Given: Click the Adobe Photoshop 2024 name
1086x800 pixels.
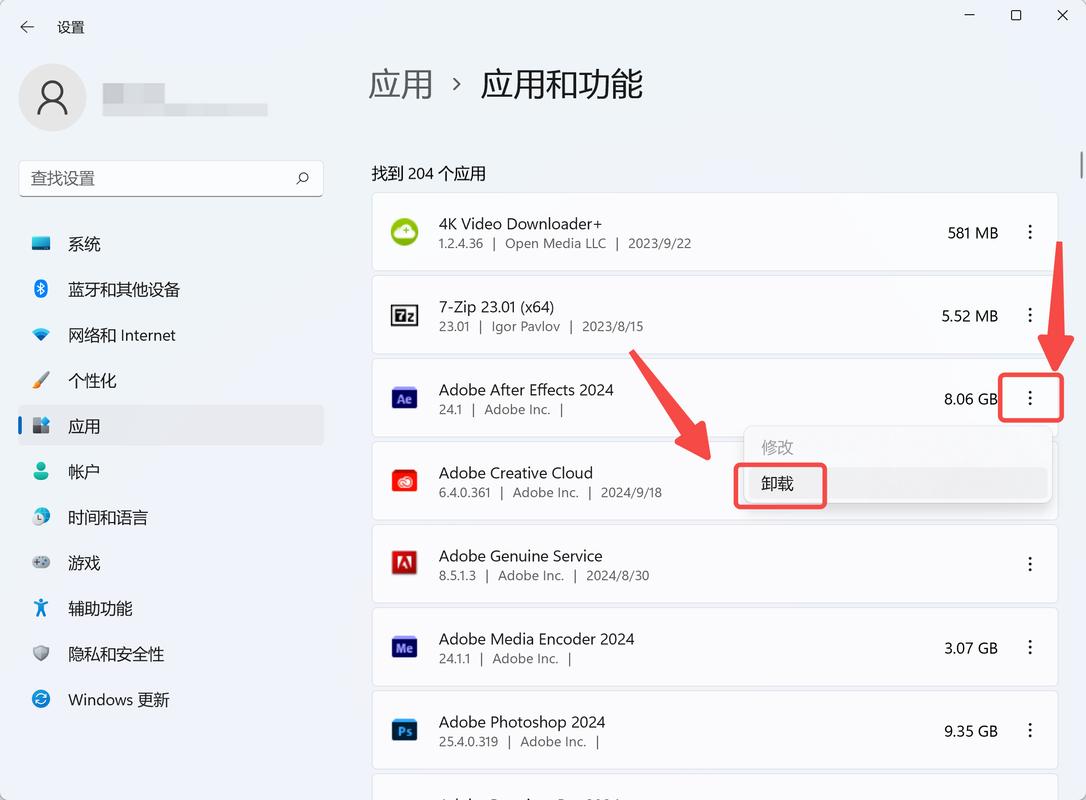Looking at the screenshot, I should click(x=522, y=722).
